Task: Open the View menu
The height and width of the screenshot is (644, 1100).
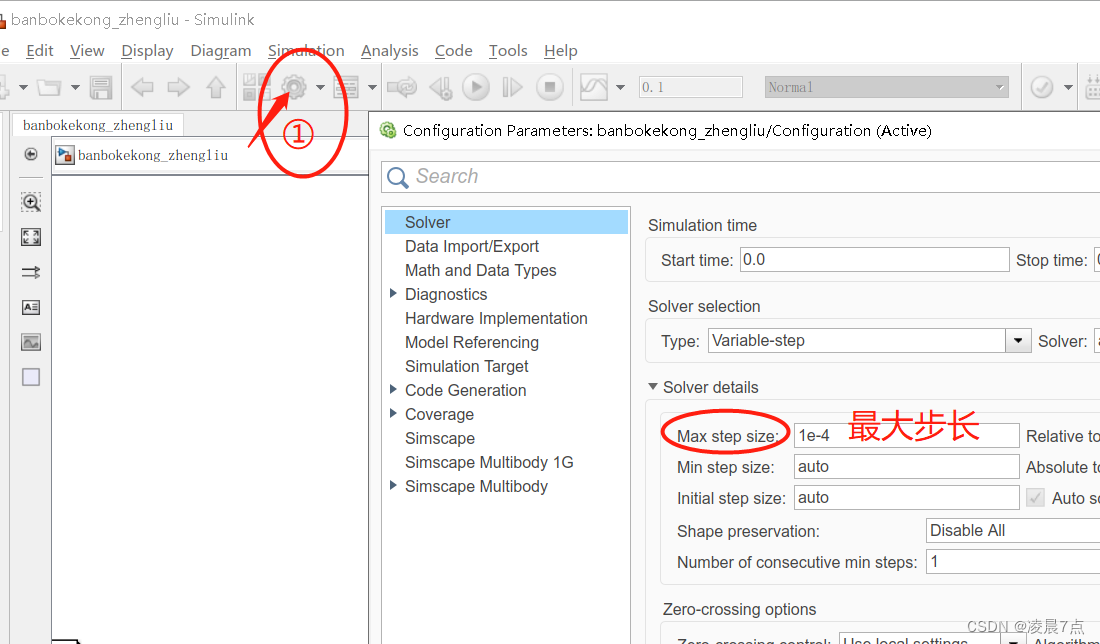Action: (x=87, y=51)
